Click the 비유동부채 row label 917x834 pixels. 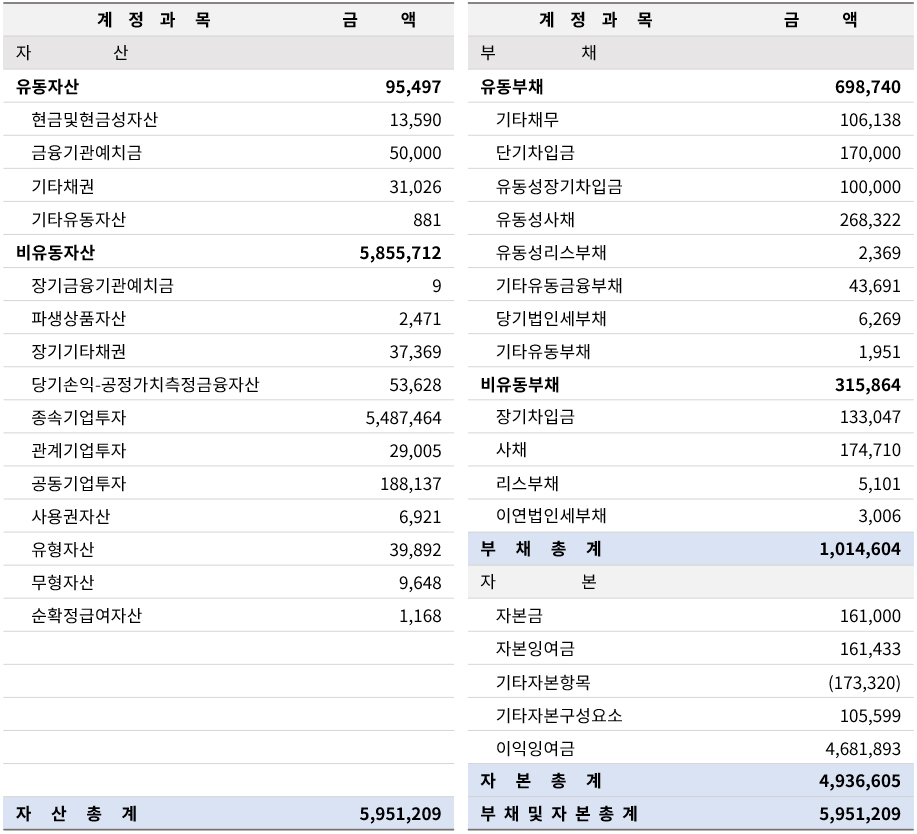520,385
